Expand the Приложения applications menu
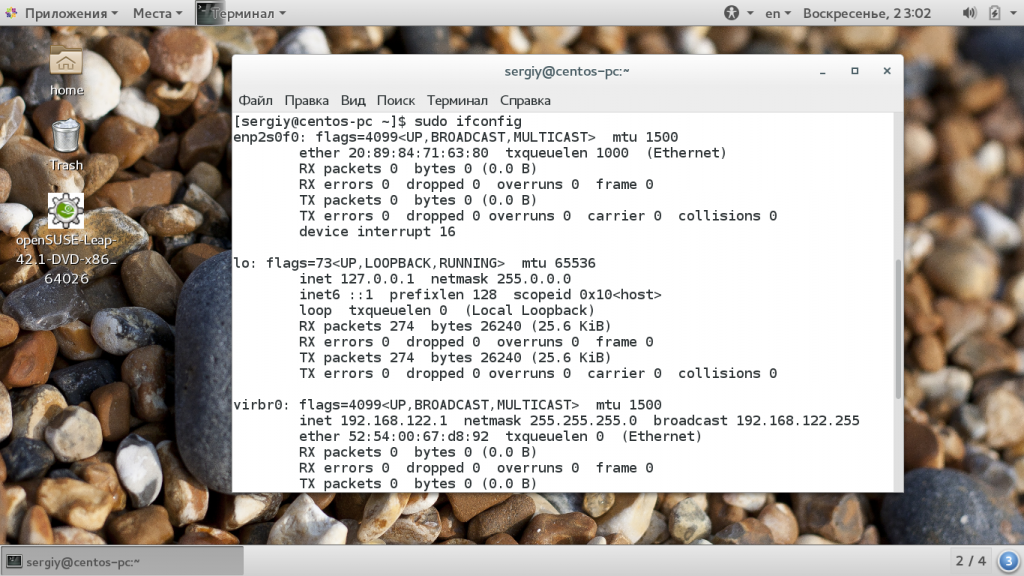Image resolution: width=1024 pixels, height=576 pixels. point(66,13)
